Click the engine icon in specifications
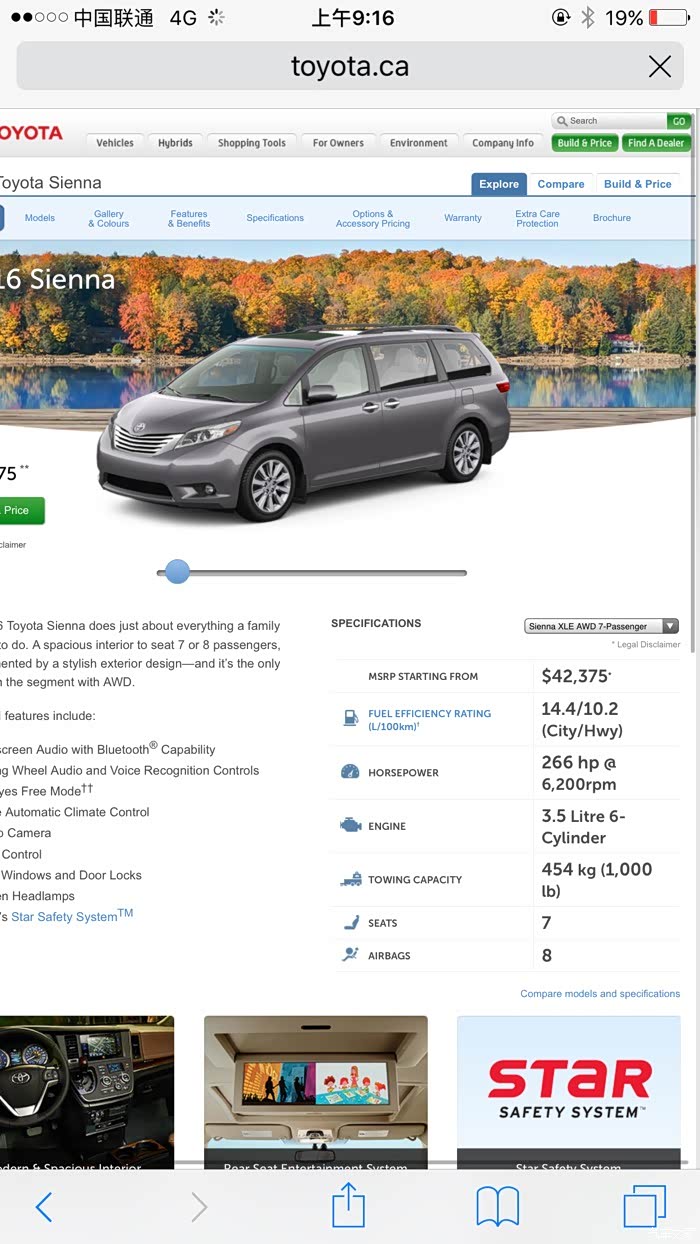This screenshot has width=700, height=1244. (351, 826)
